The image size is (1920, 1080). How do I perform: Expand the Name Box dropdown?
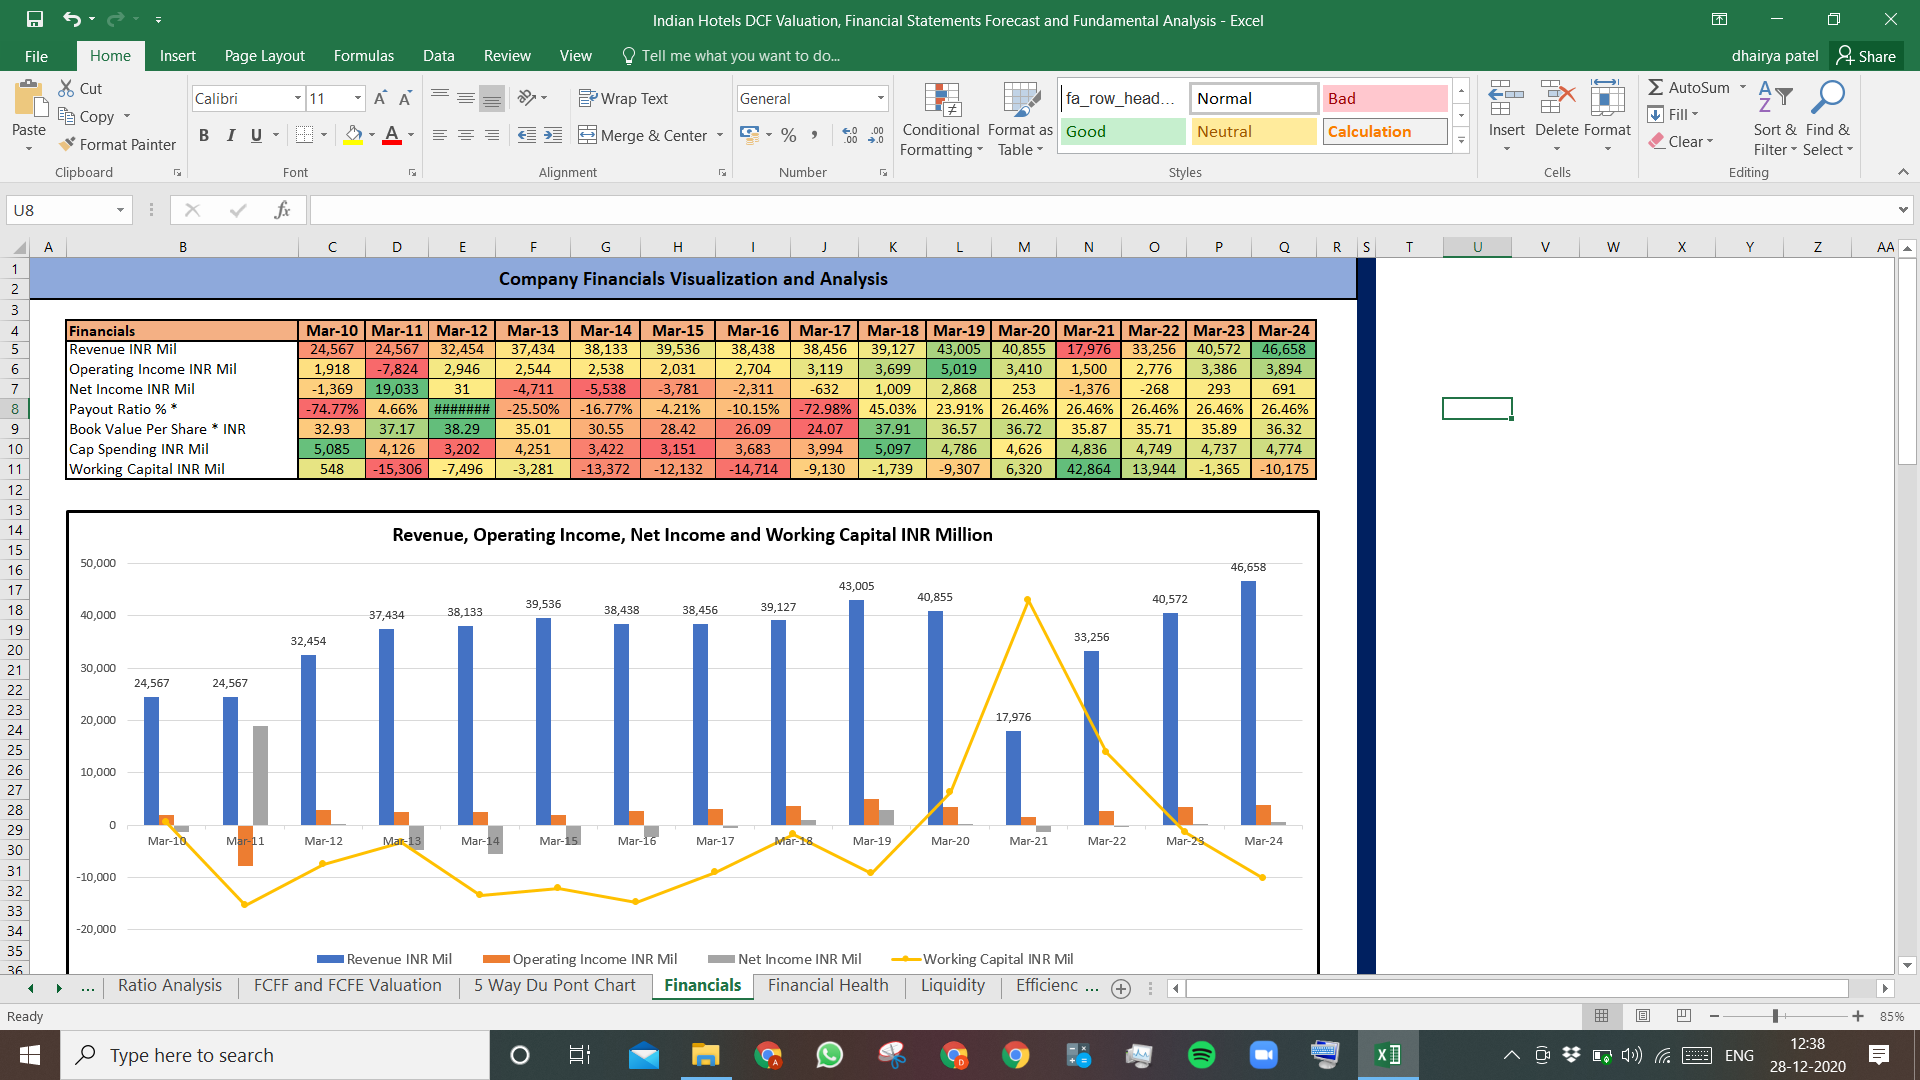(x=120, y=210)
